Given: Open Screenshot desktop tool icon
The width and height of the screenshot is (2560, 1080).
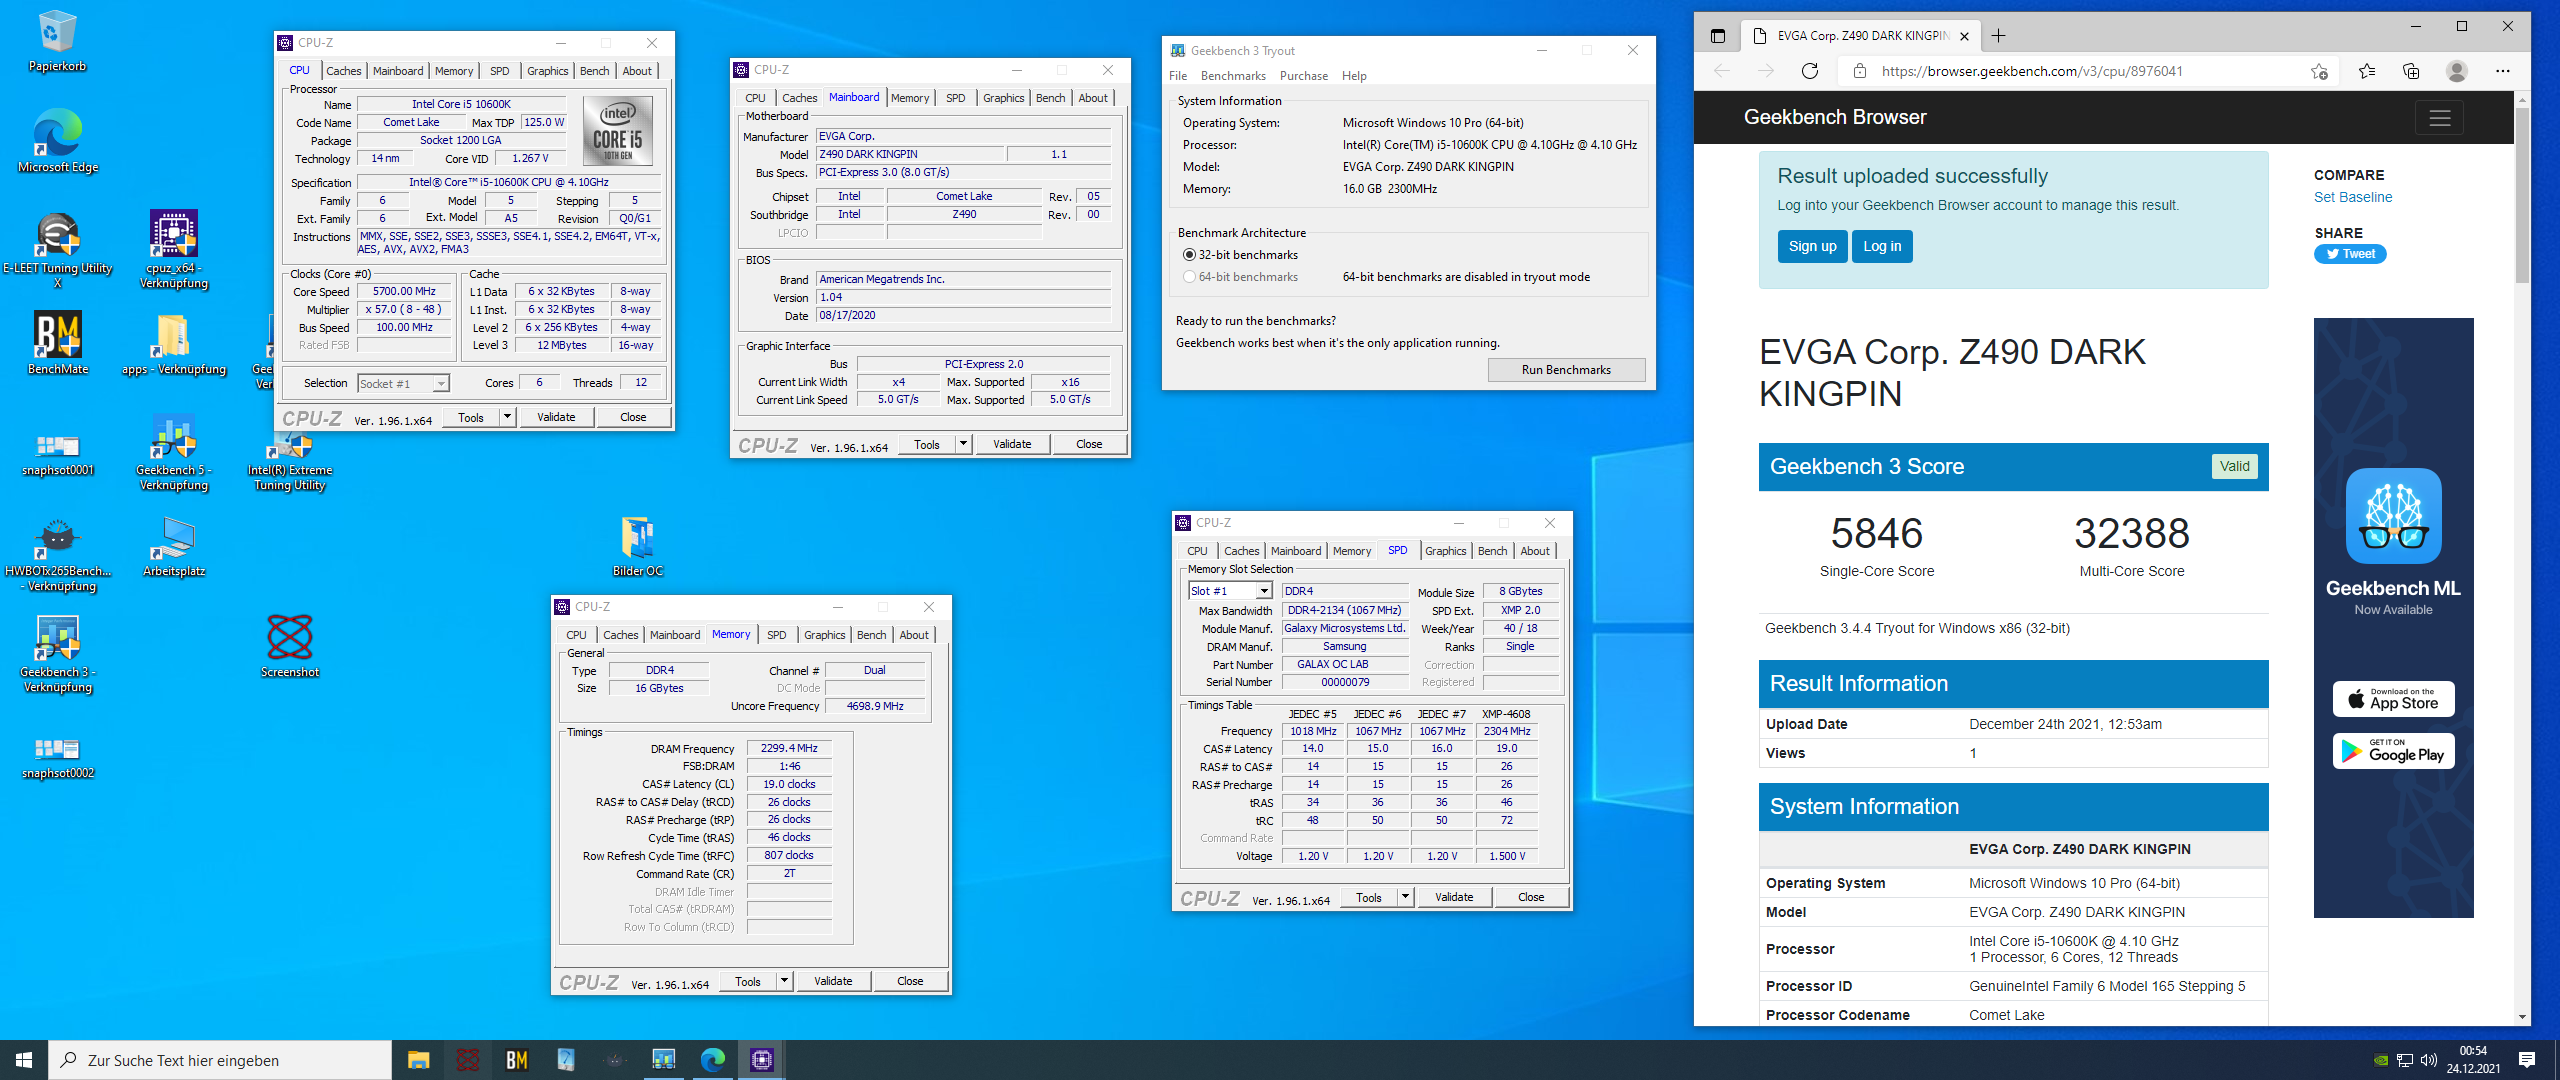Looking at the screenshot, I should (289, 647).
